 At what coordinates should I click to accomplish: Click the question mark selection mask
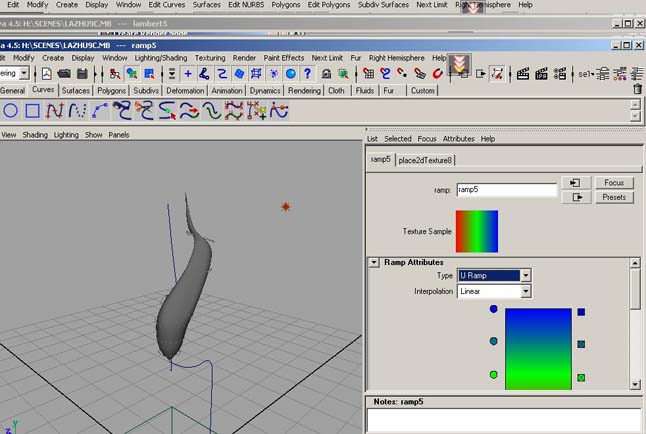coord(307,74)
